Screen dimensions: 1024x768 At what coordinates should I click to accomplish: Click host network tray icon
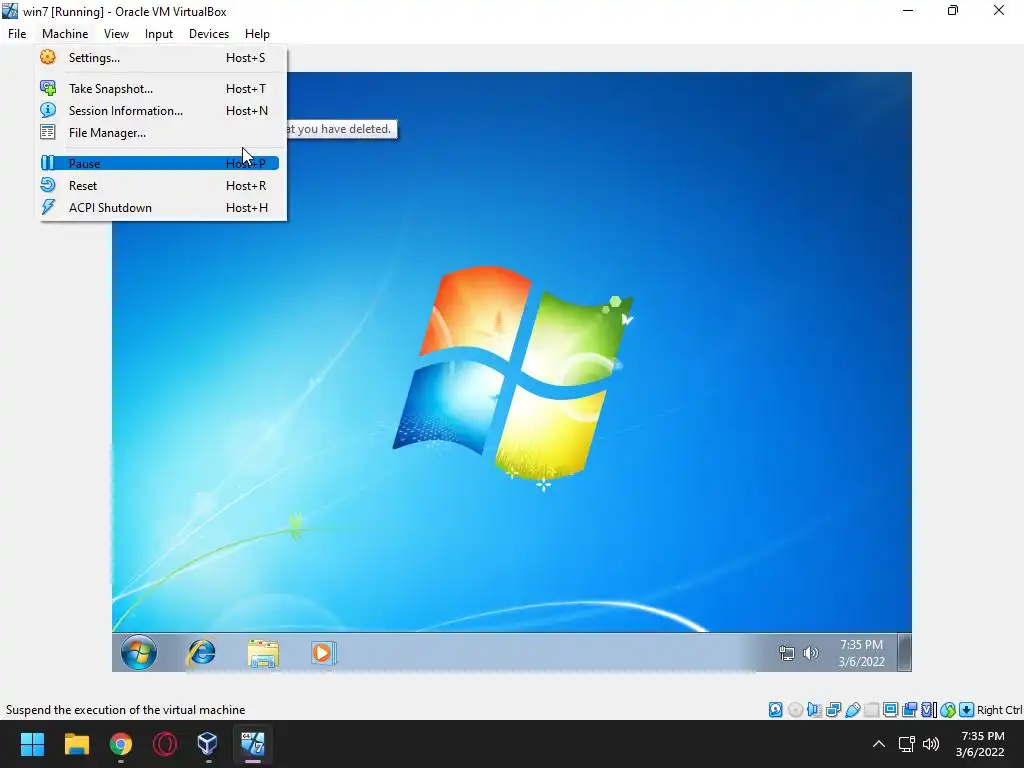906,744
